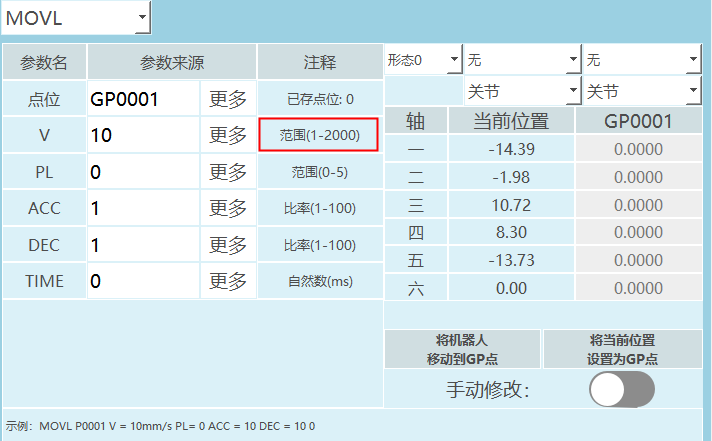Image resolution: width=712 pixels, height=441 pixels.
Task: Click 更多 in the DEC row
Action: click(x=227, y=245)
